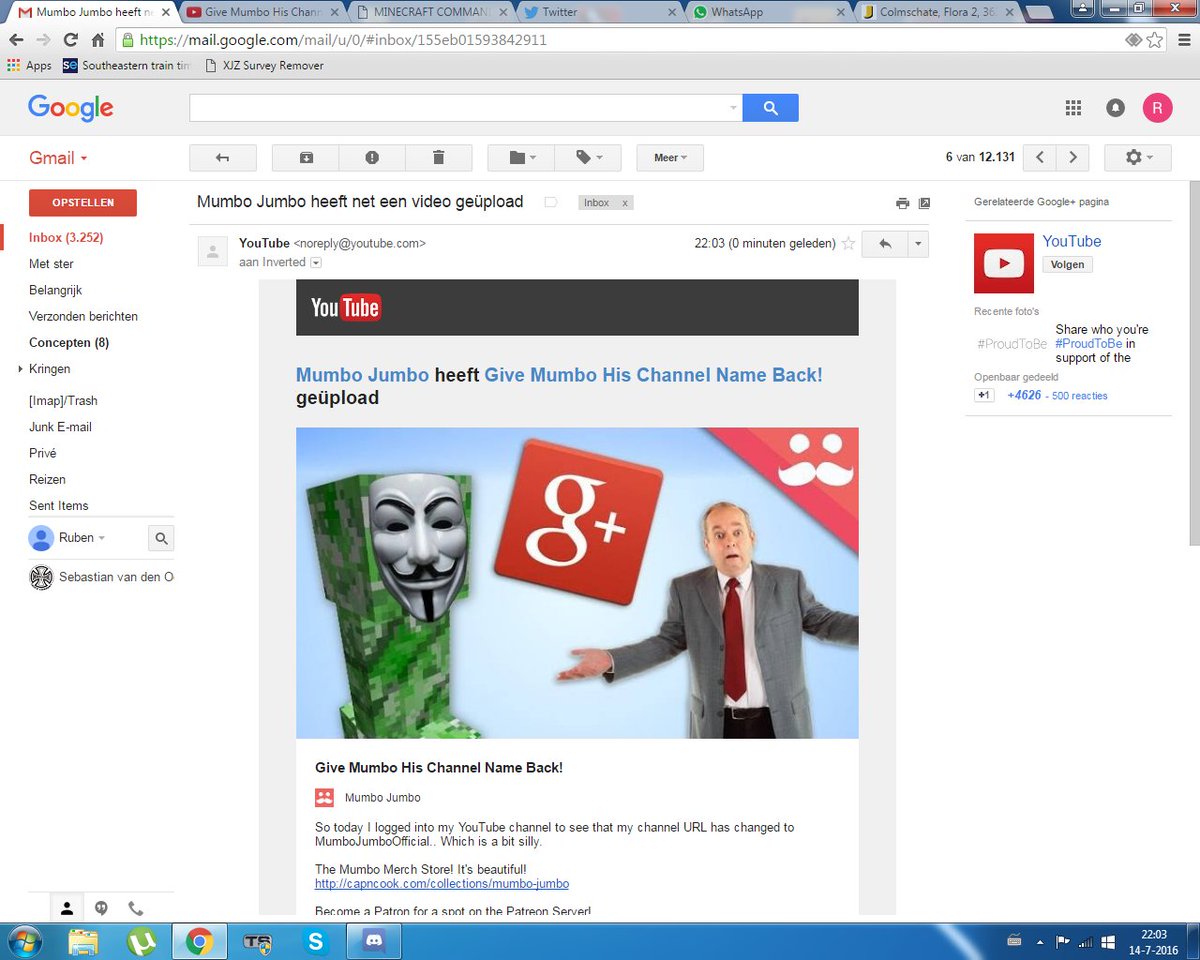The image size is (1200, 960).
Task: Open the capncook.com Mumbo merch link
Action: click(x=442, y=884)
